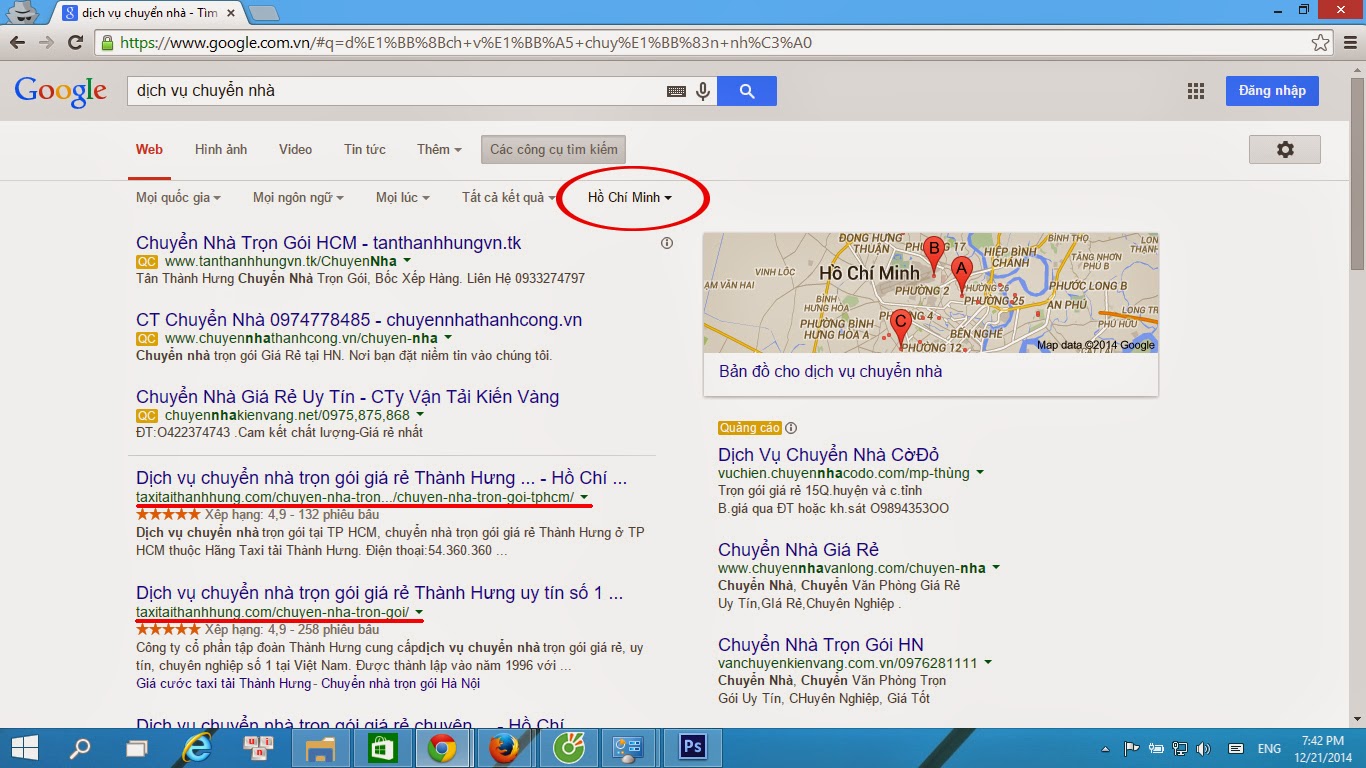Open Chuyển Nhà Trọn Gói HCM ad link
The height and width of the screenshot is (768, 1366).
(329, 243)
